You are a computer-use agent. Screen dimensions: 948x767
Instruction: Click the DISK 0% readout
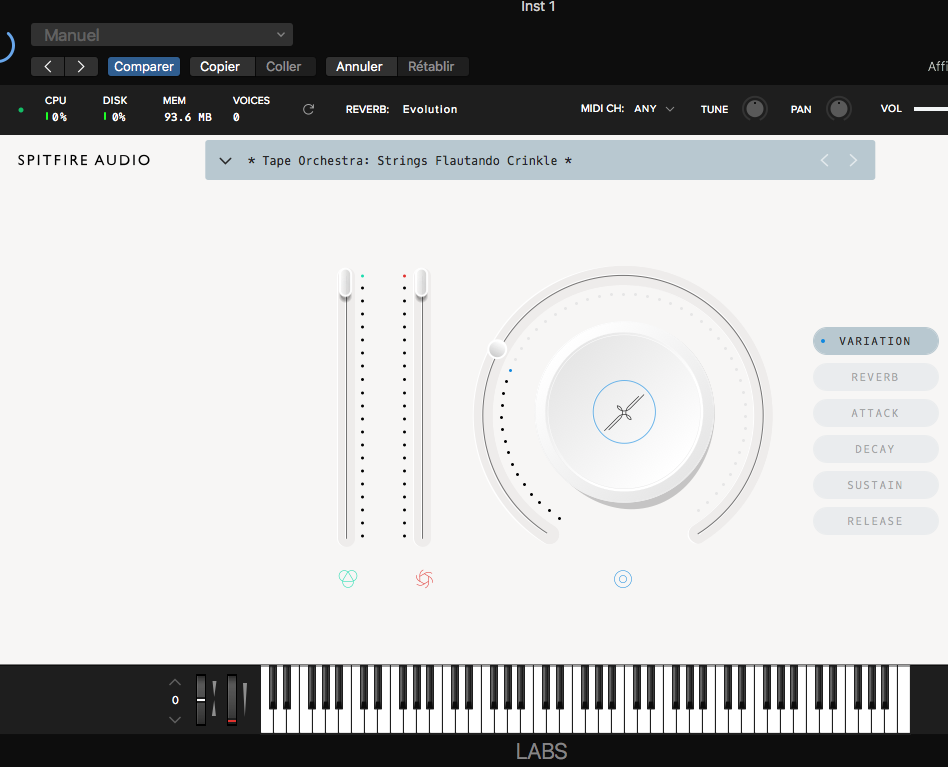115,109
